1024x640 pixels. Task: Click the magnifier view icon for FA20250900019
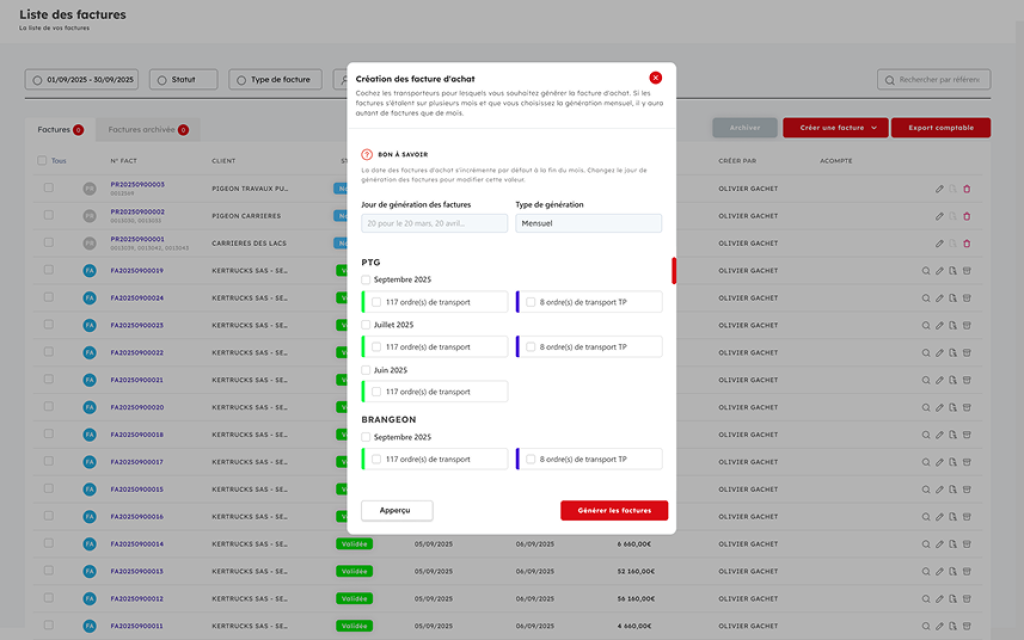click(x=926, y=271)
